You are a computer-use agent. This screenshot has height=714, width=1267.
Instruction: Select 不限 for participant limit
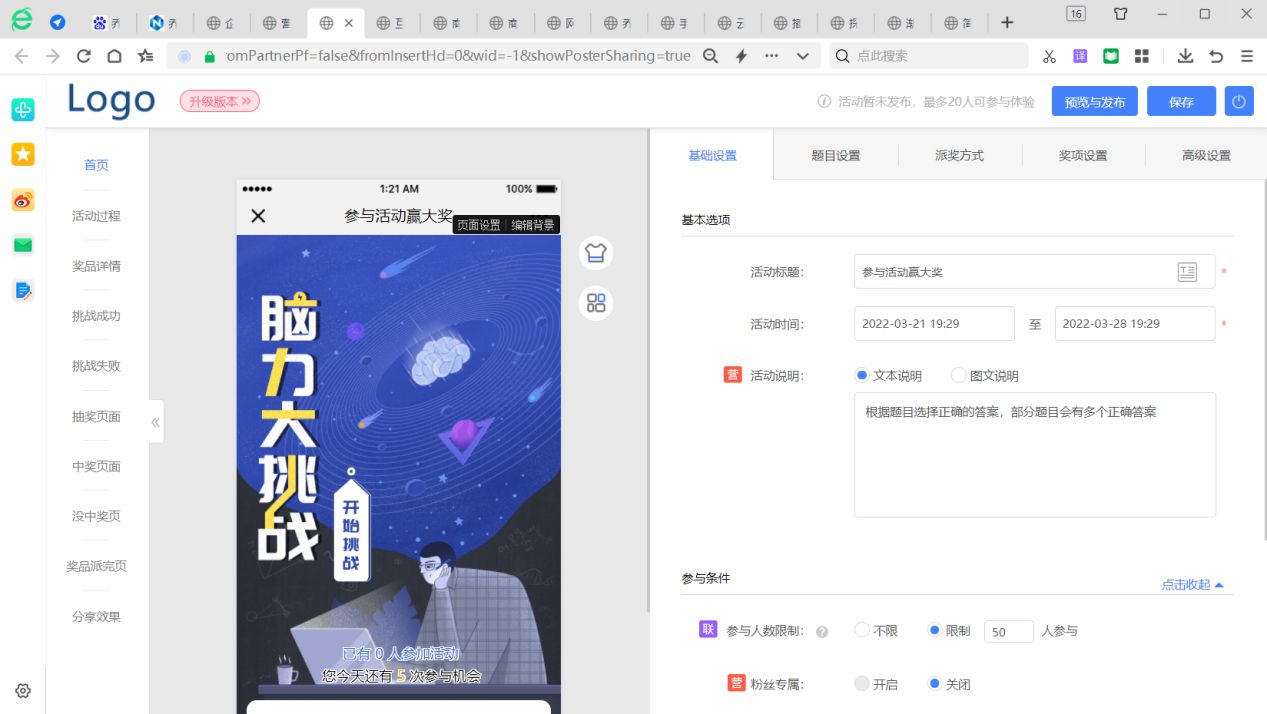[862, 631]
